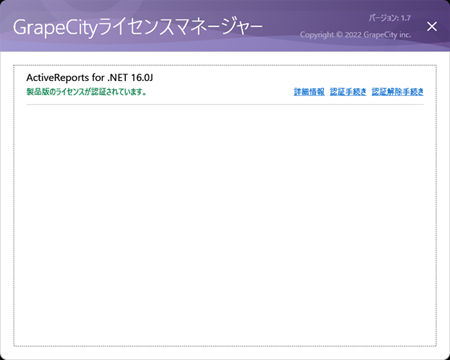The width and height of the screenshot is (450, 360).
Task: Click the GrapeCityライセンスマネージャー title
Action: coord(138,27)
